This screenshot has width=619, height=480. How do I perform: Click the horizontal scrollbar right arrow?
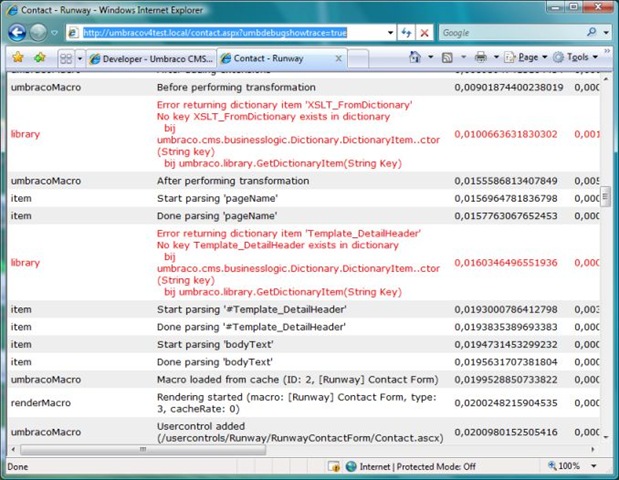[x=593, y=449]
